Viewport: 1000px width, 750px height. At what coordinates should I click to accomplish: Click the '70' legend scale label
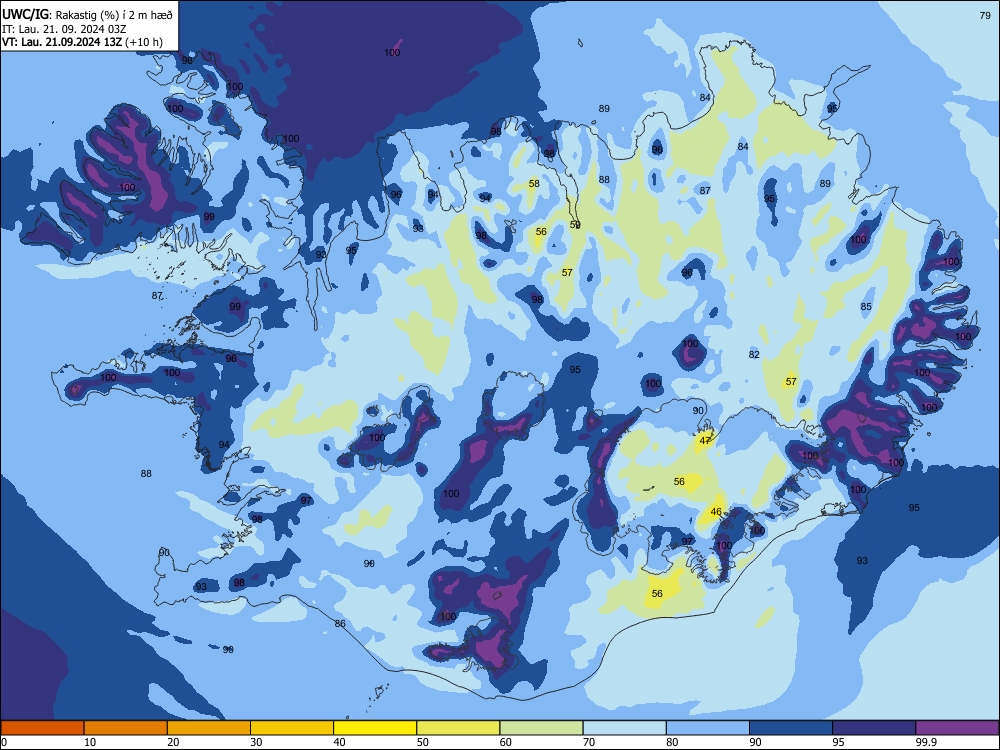pos(589,742)
